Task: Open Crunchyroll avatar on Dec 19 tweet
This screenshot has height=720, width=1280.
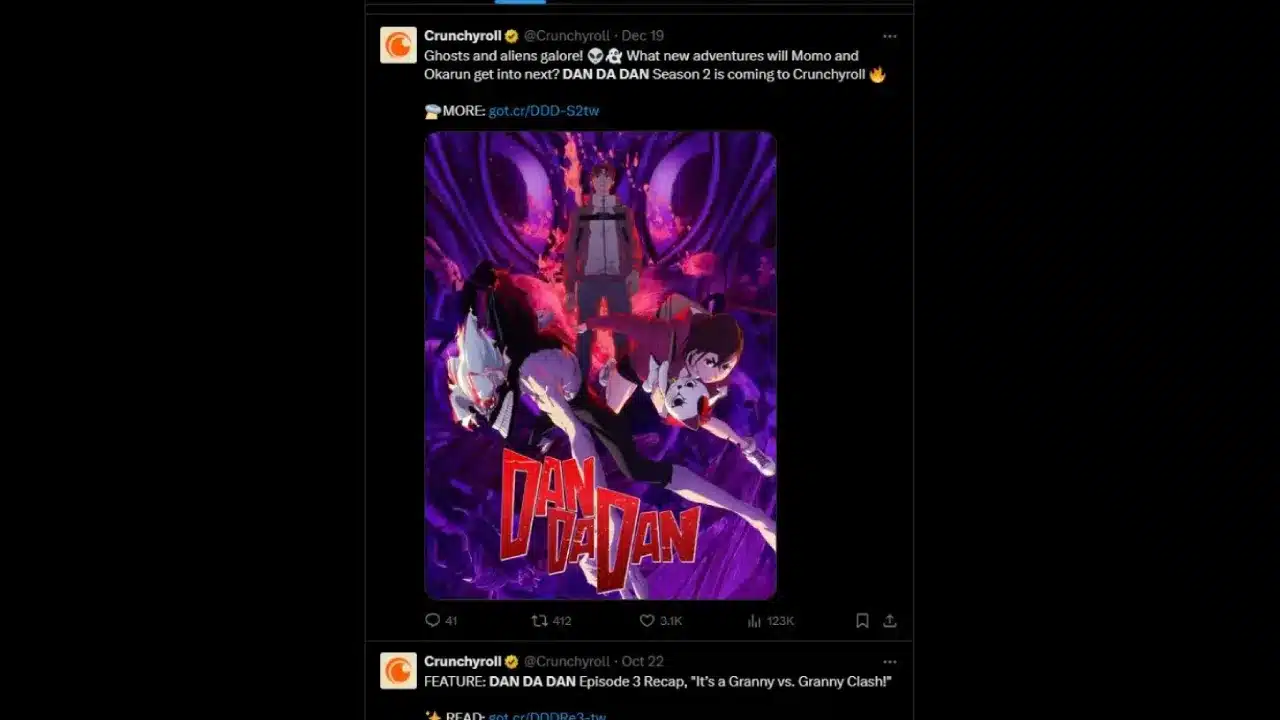Action: pyautogui.click(x=398, y=45)
